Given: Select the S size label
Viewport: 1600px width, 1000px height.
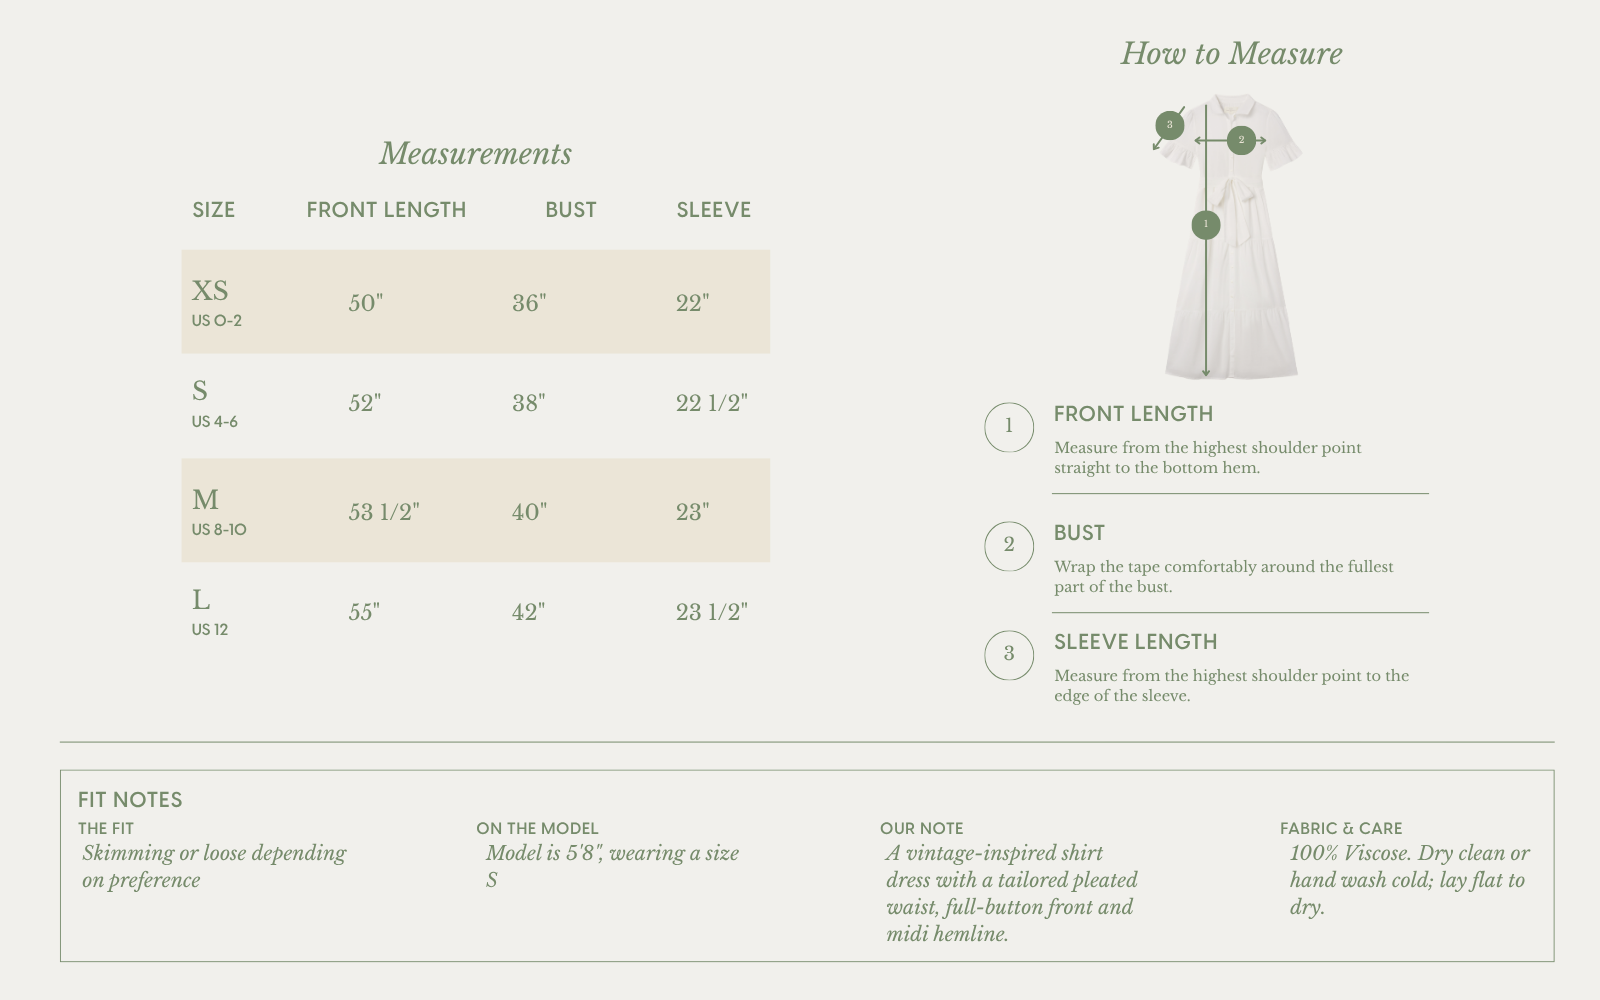Looking at the screenshot, I should click(x=200, y=390).
